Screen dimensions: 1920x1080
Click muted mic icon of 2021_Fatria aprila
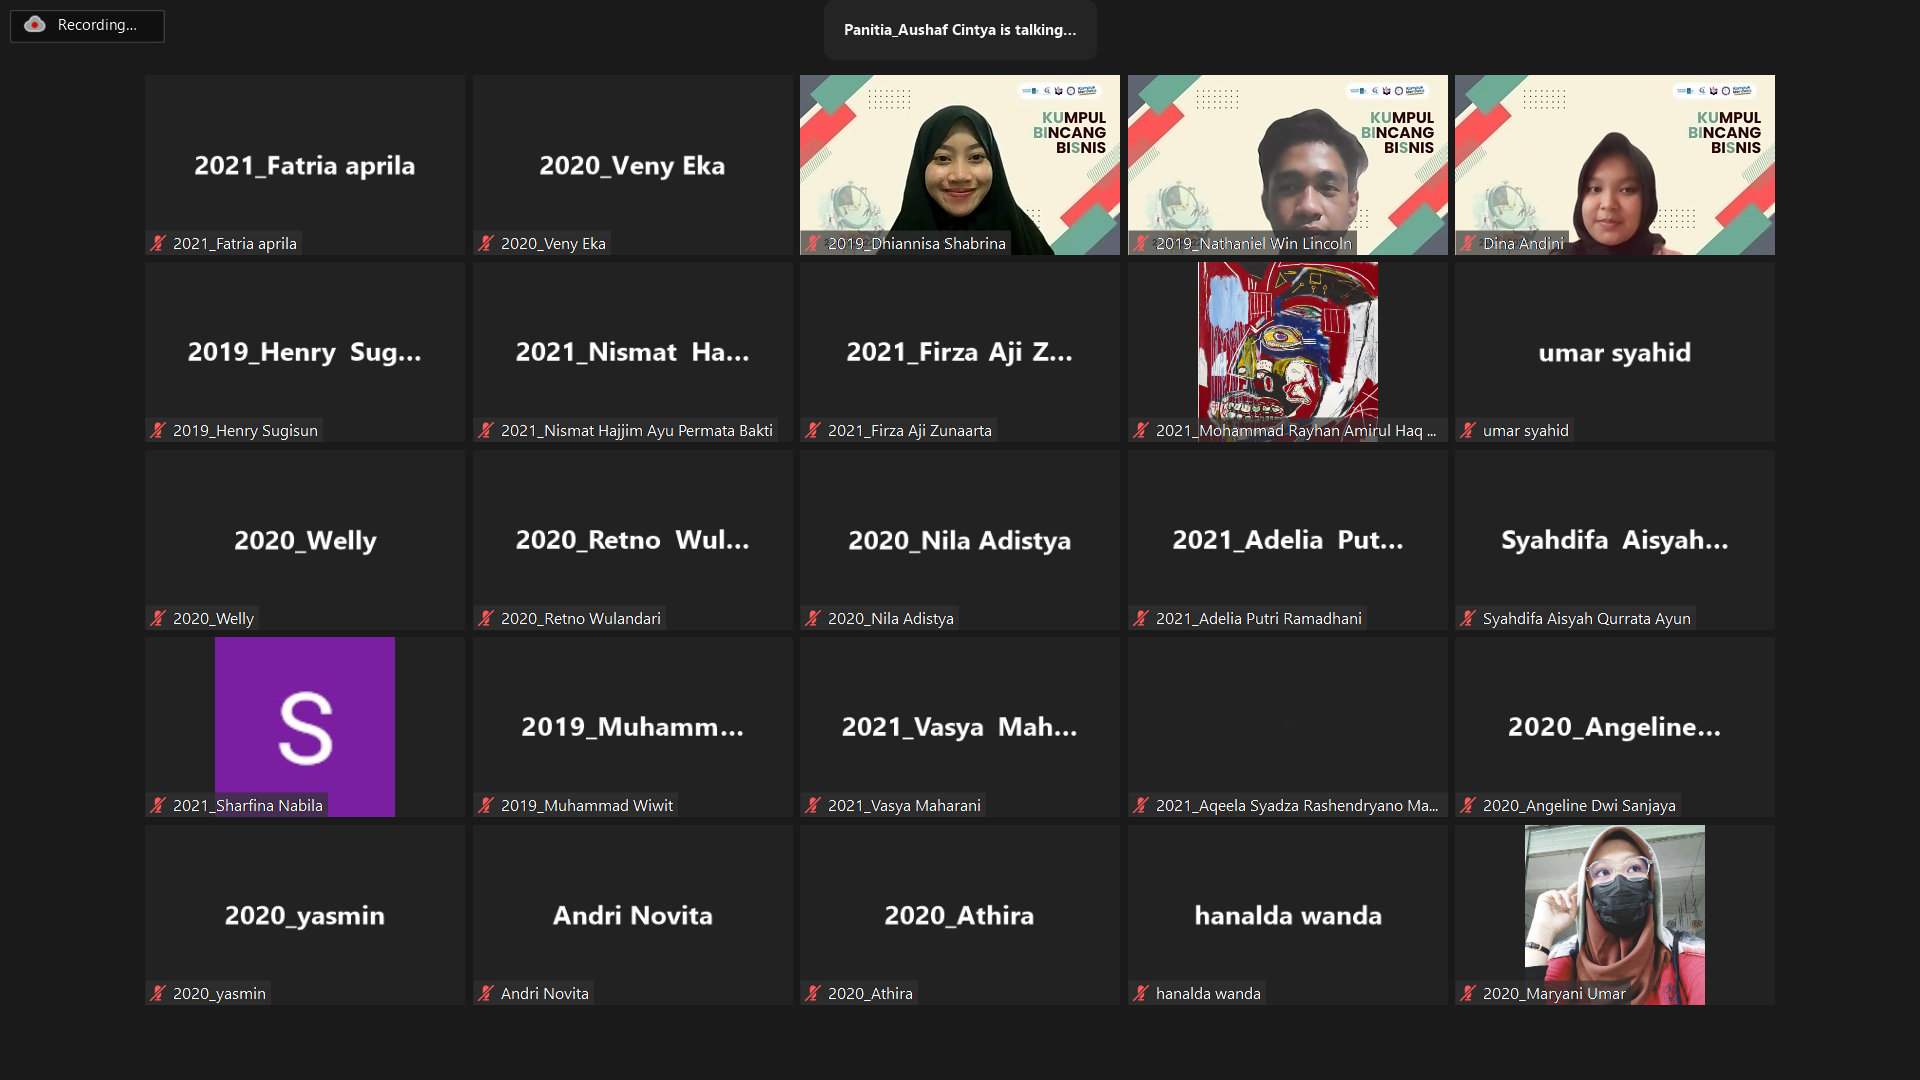158,243
